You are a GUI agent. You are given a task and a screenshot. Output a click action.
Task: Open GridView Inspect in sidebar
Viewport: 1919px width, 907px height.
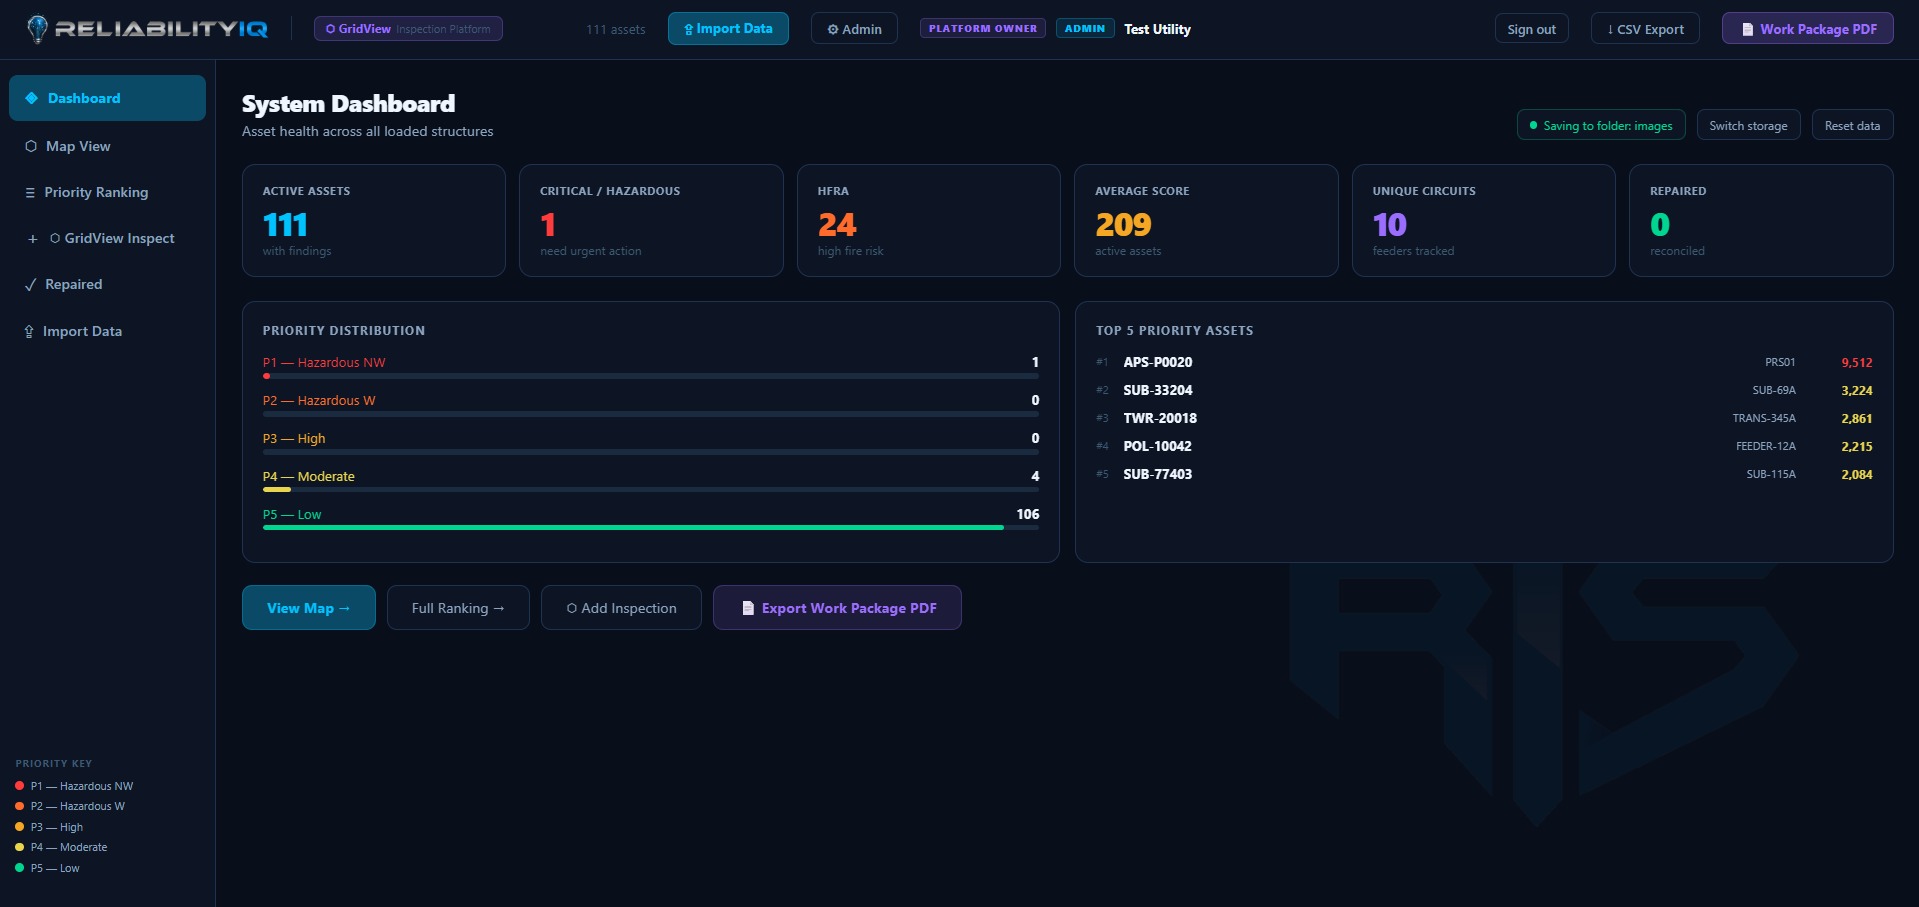pos(107,238)
